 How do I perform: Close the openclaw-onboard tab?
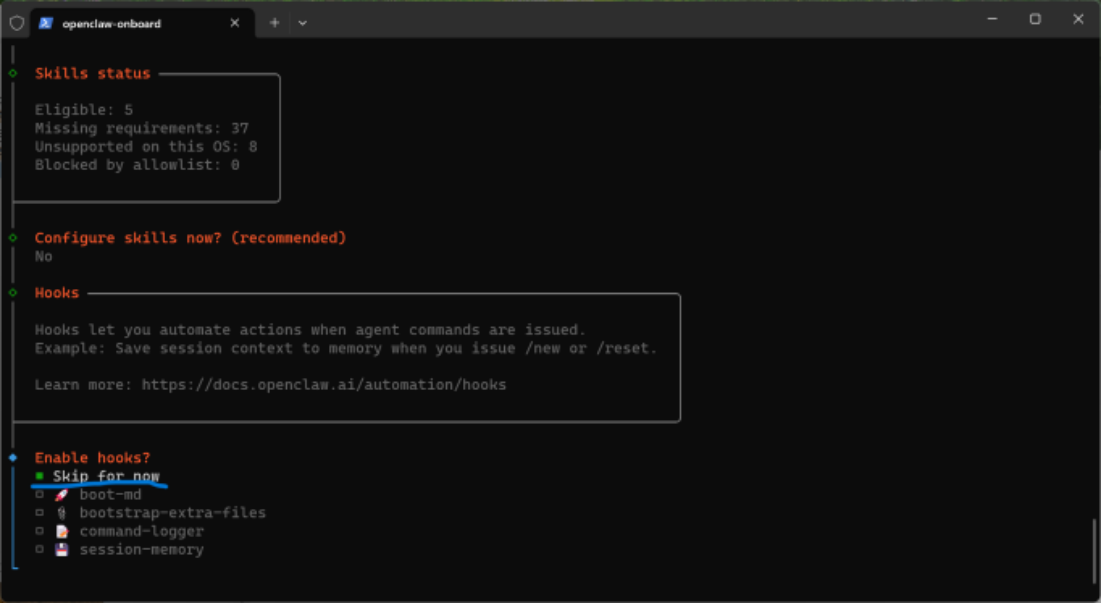pos(235,22)
